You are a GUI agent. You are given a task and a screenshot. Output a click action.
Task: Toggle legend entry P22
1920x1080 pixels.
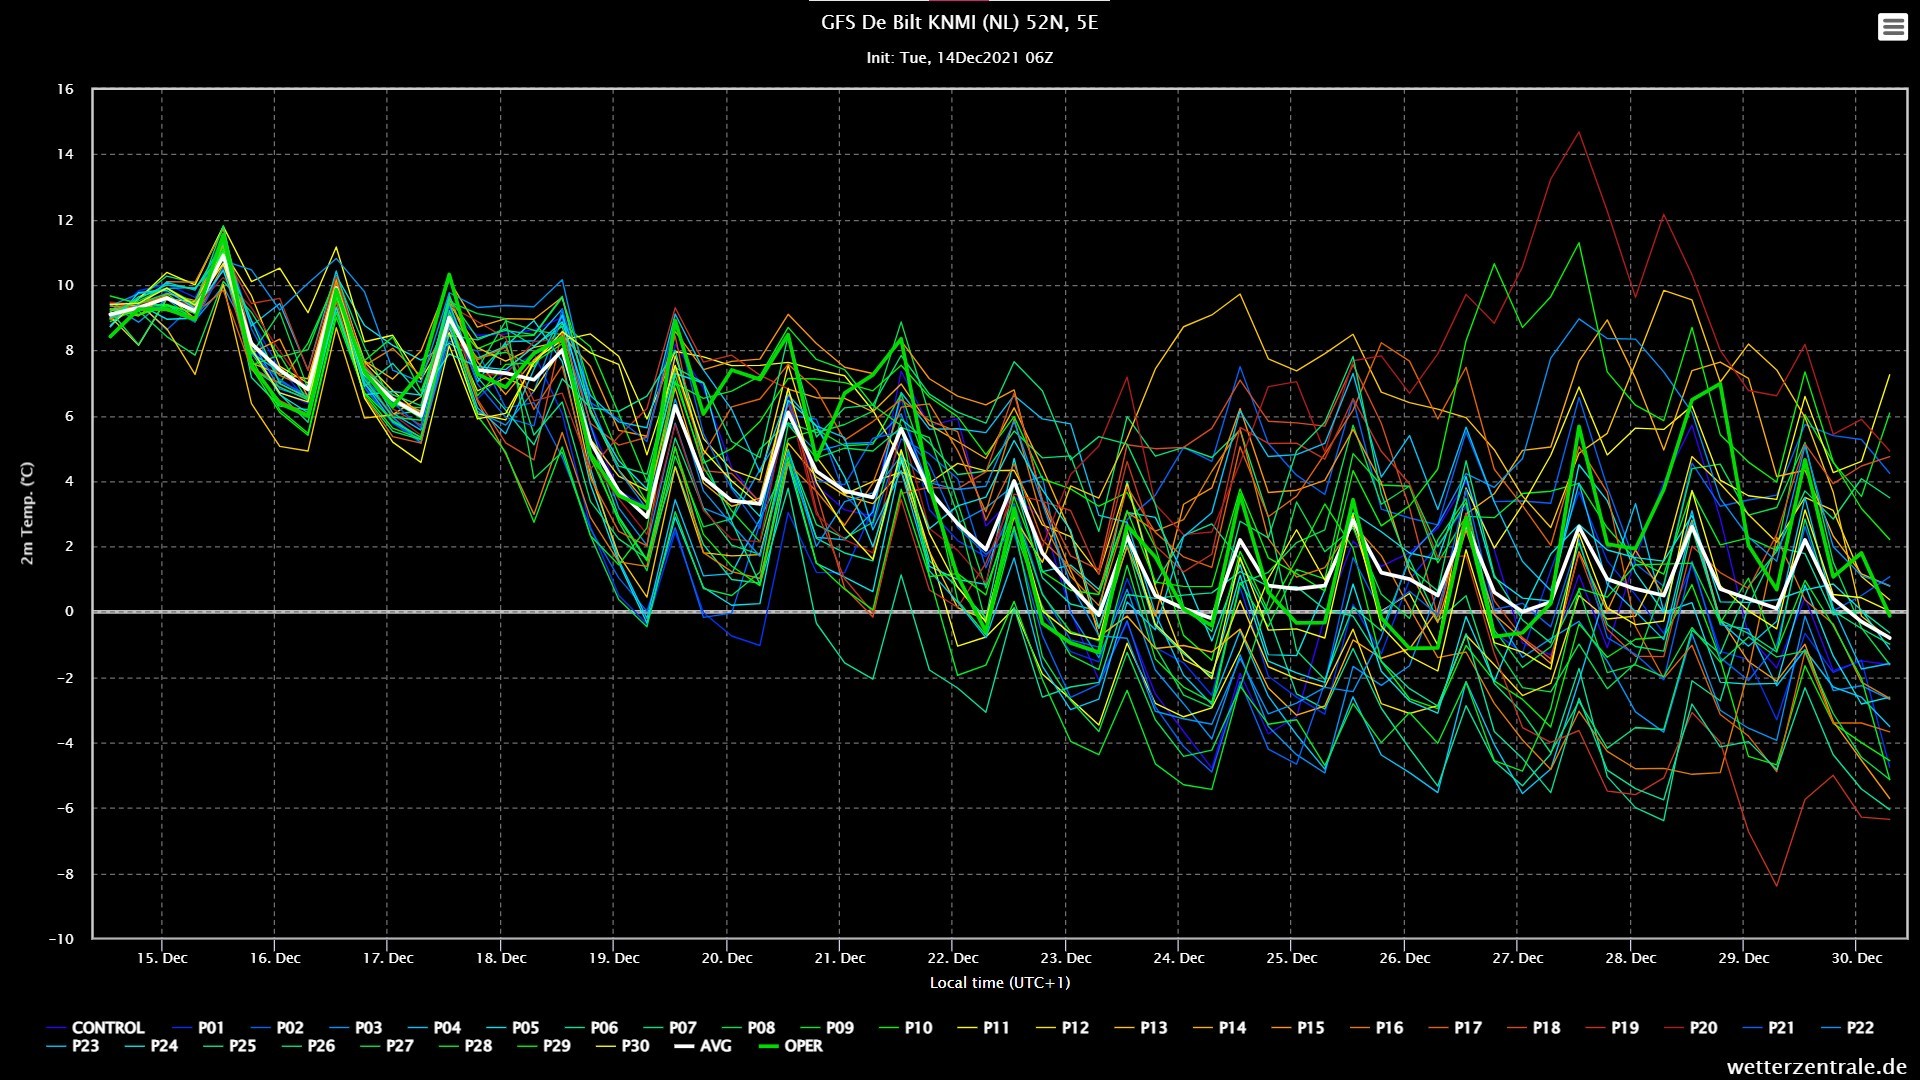(1847, 1028)
